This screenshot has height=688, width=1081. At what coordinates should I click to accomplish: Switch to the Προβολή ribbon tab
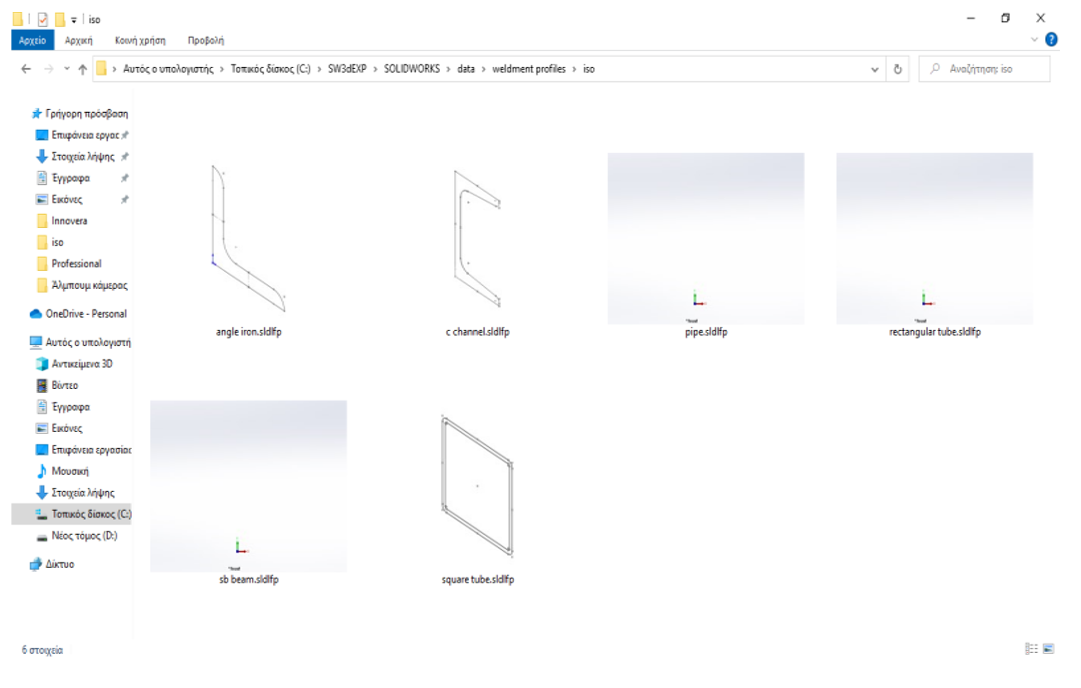point(205,41)
